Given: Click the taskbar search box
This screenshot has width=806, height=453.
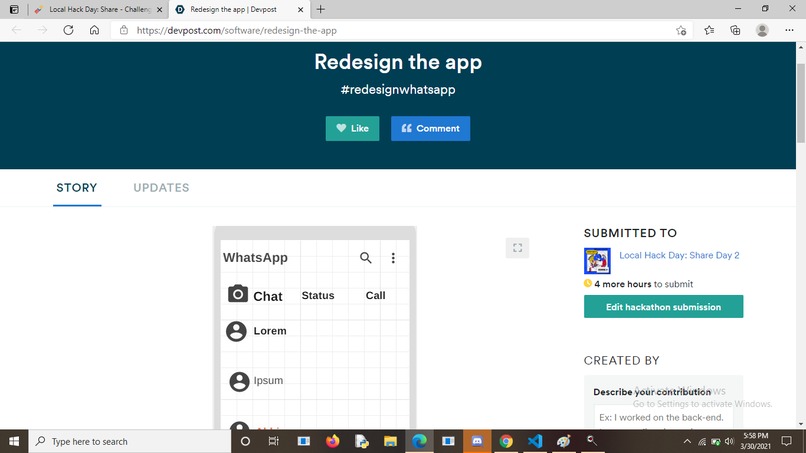Looking at the screenshot, I should click(130, 441).
